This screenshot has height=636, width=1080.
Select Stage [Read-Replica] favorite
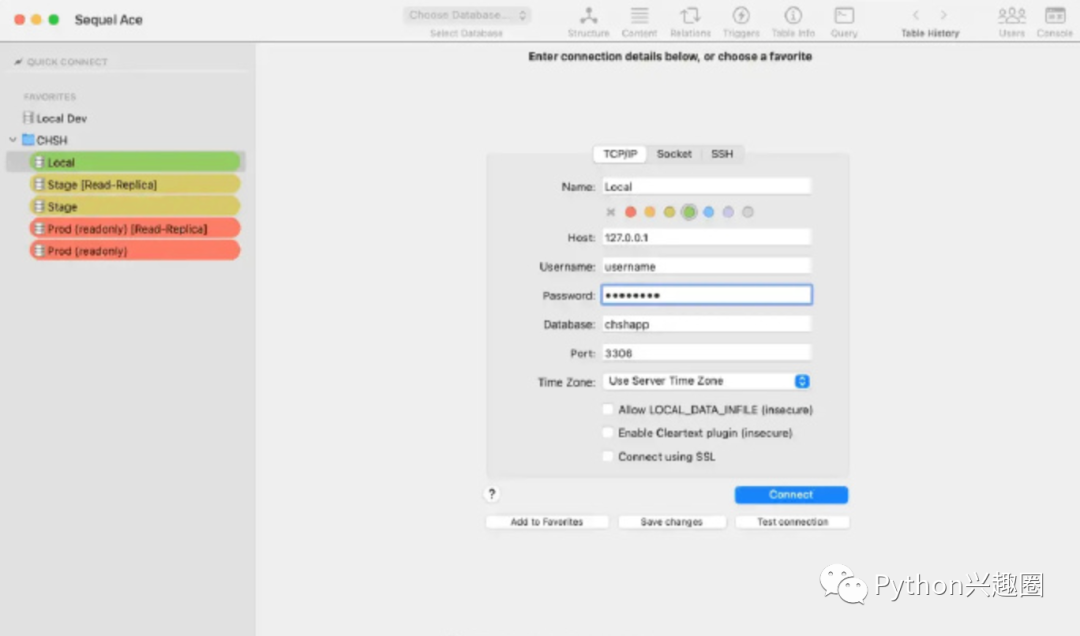135,185
